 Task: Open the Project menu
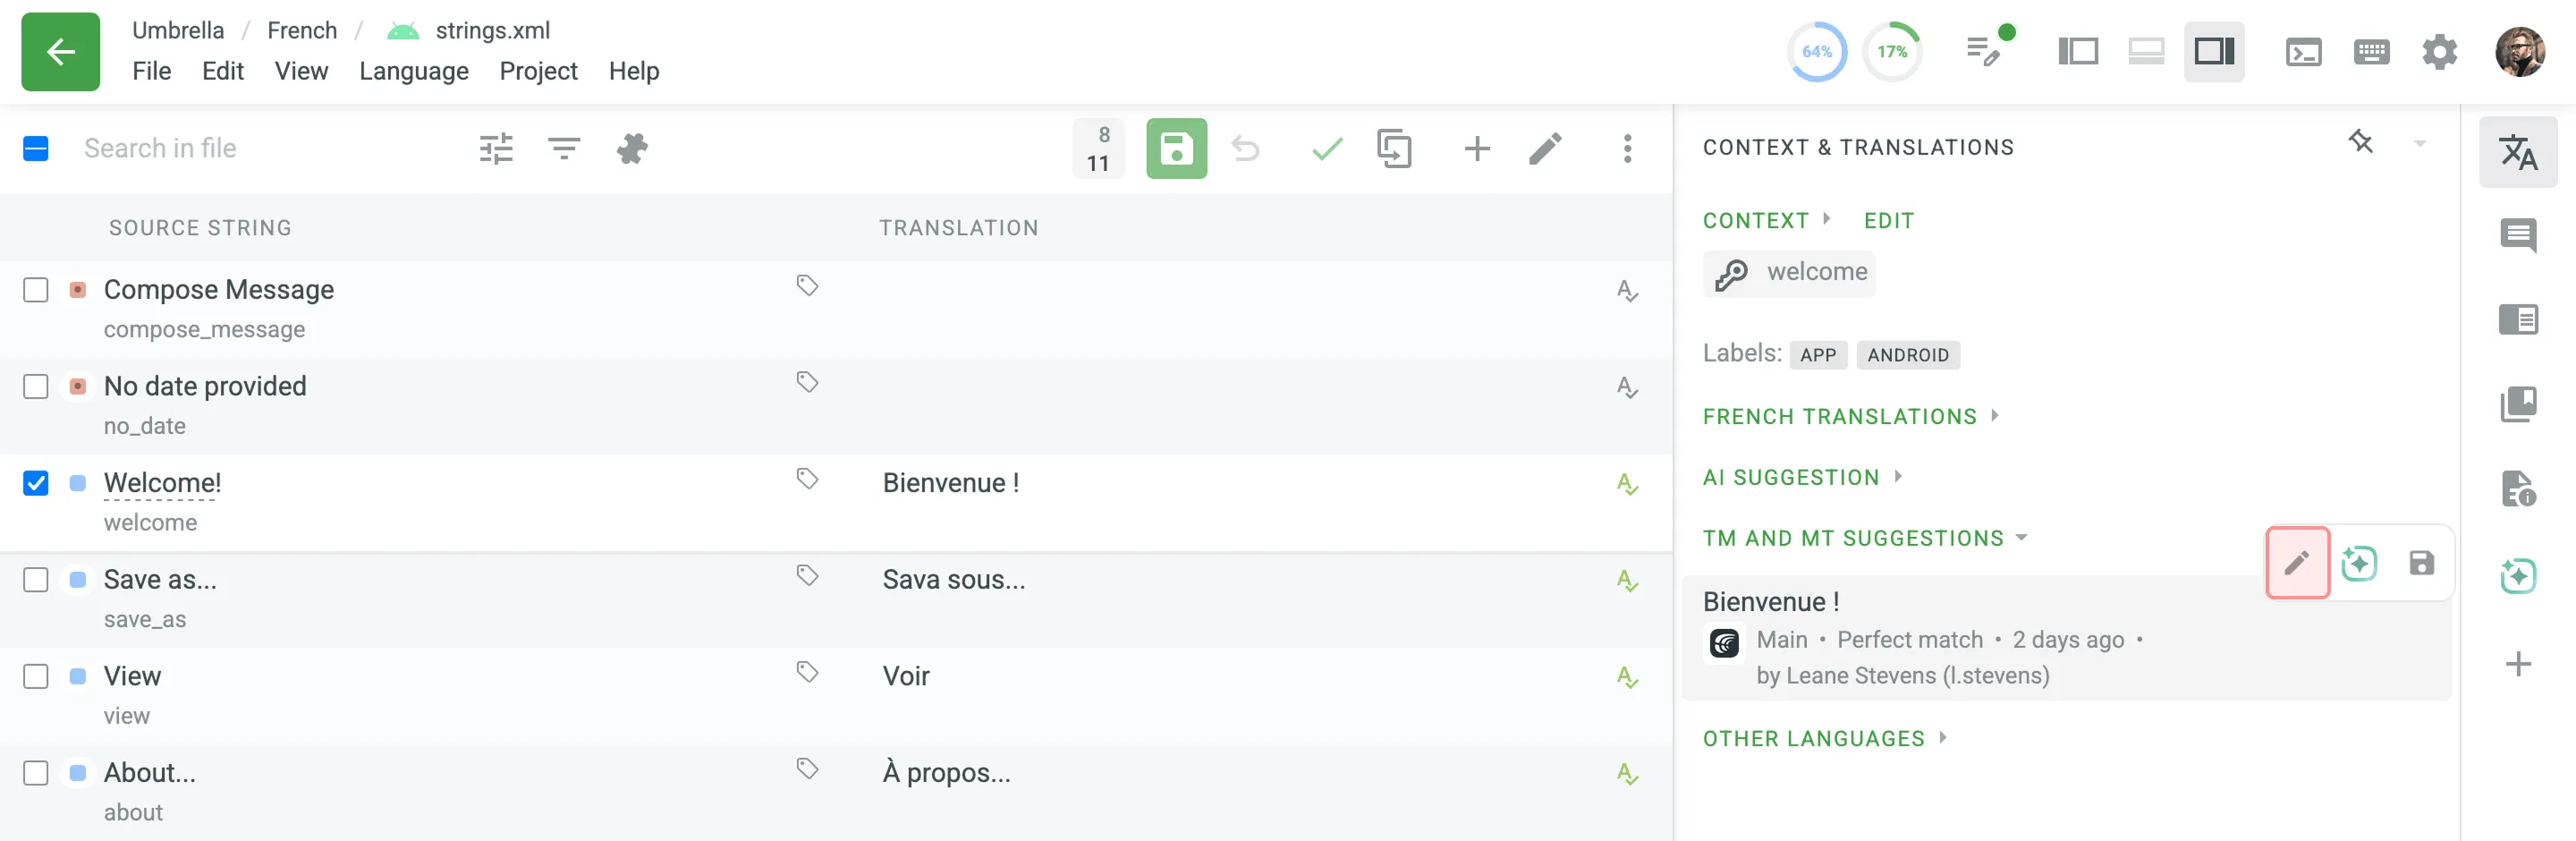click(x=538, y=71)
